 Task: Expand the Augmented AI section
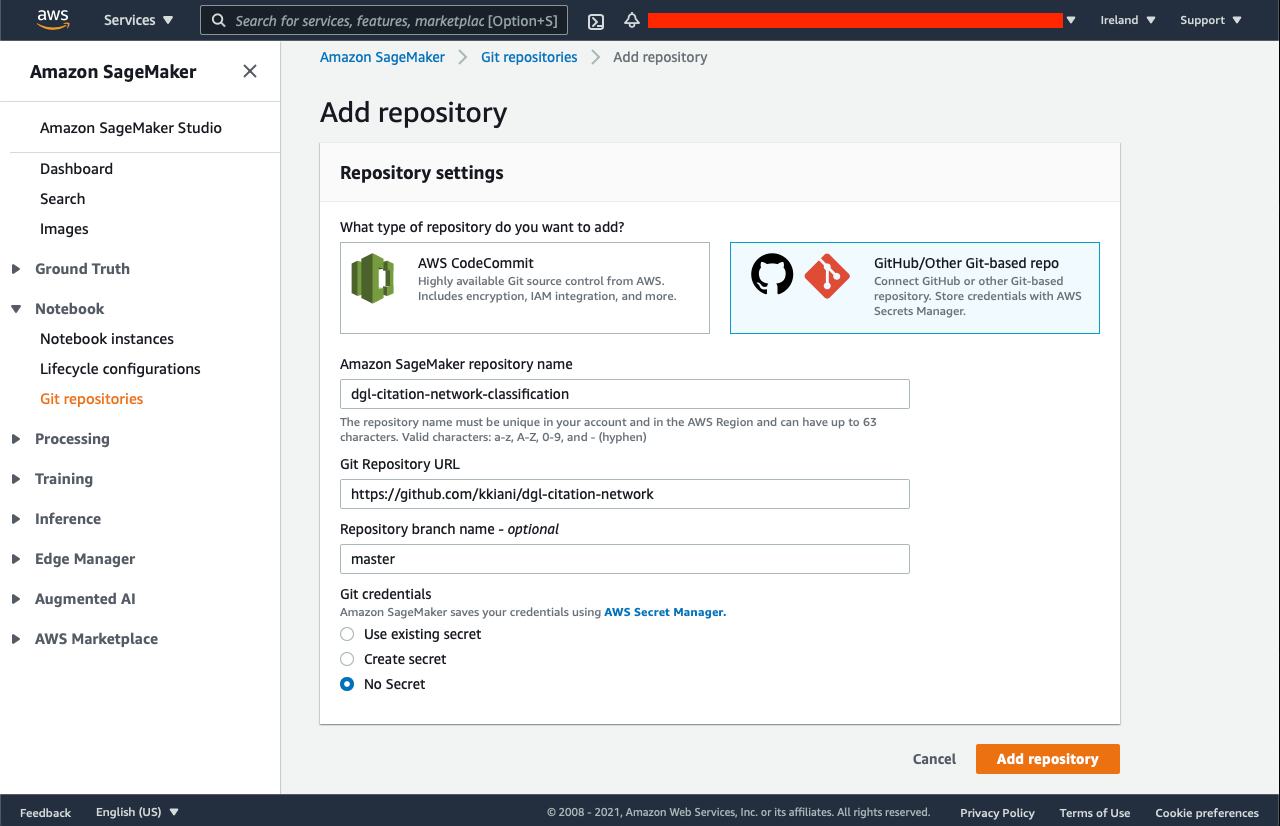pyautogui.click(x=16, y=599)
